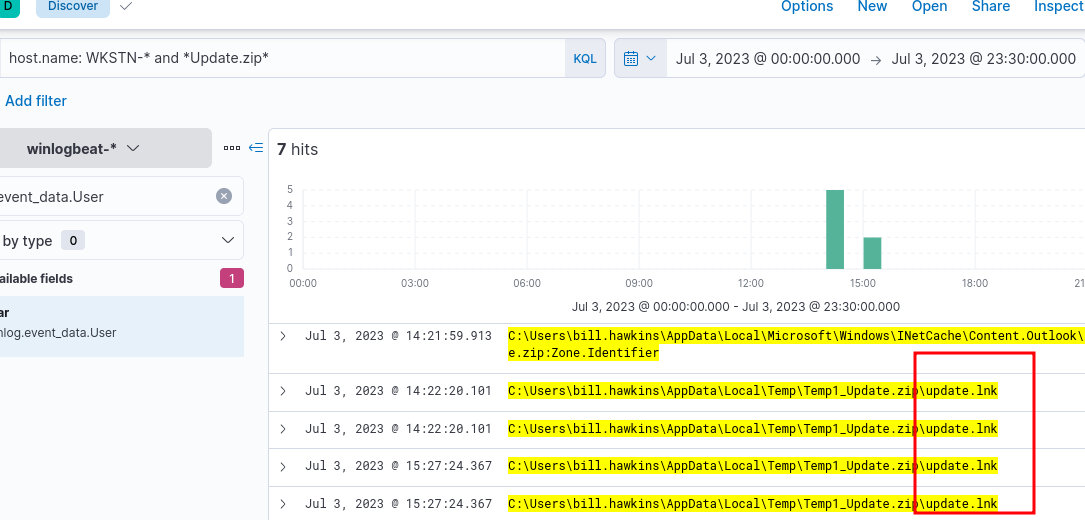Click the checkmark icon beside Discover
The width and height of the screenshot is (1085, 520).
125,6
